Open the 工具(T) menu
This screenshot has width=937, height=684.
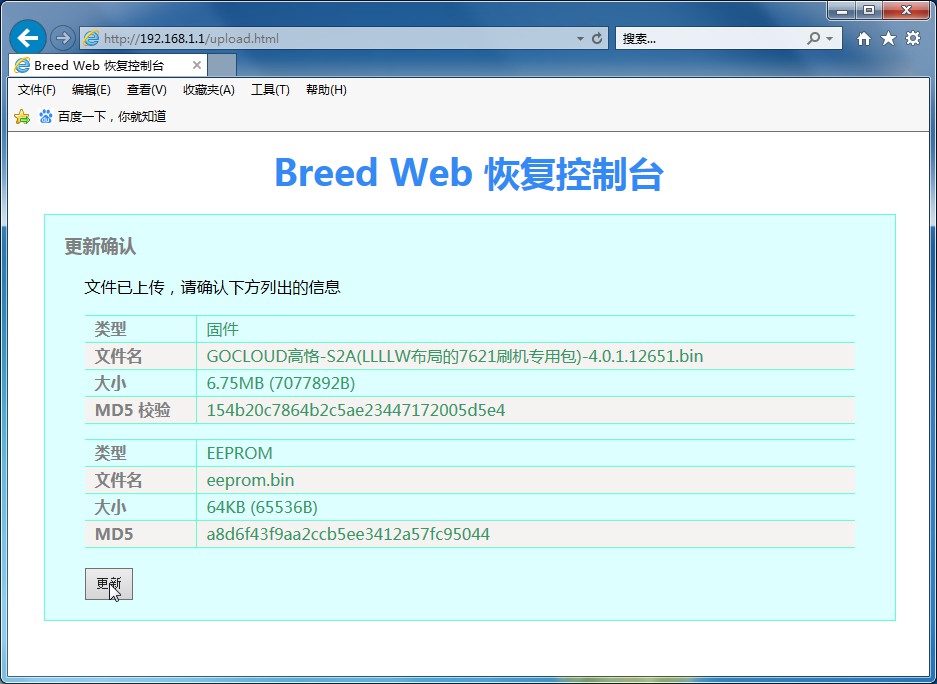[x=270, y=90]
